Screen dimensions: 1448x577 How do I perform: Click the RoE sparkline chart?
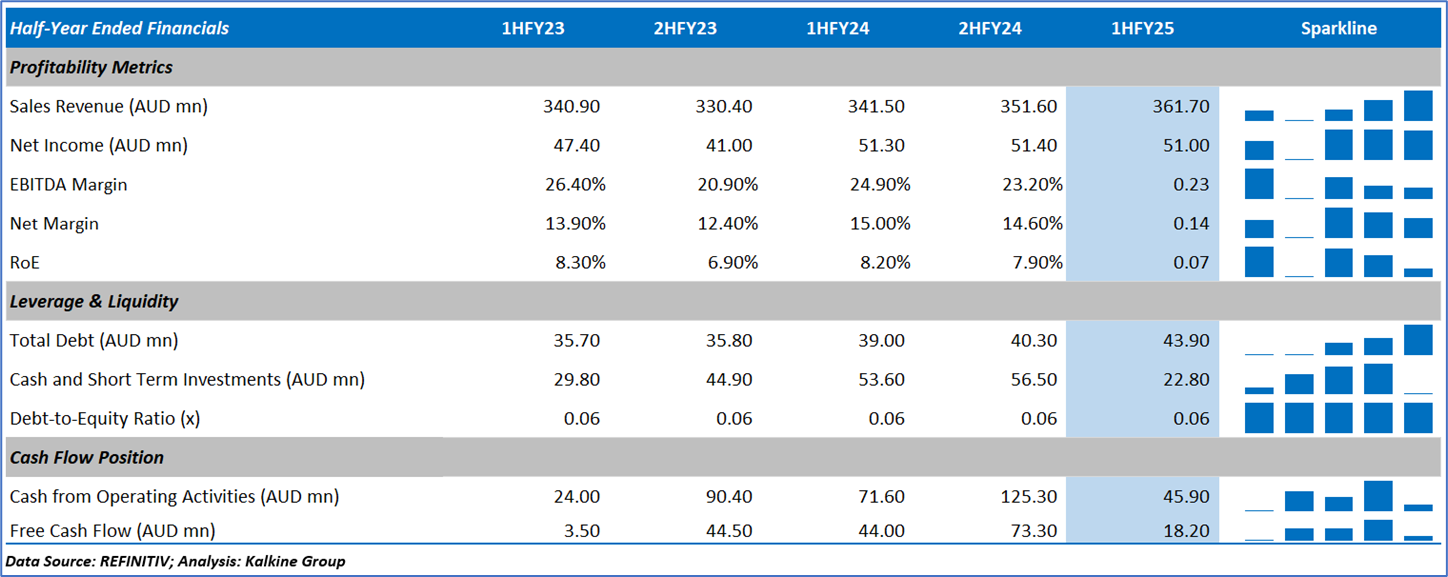click(1338, 262)
